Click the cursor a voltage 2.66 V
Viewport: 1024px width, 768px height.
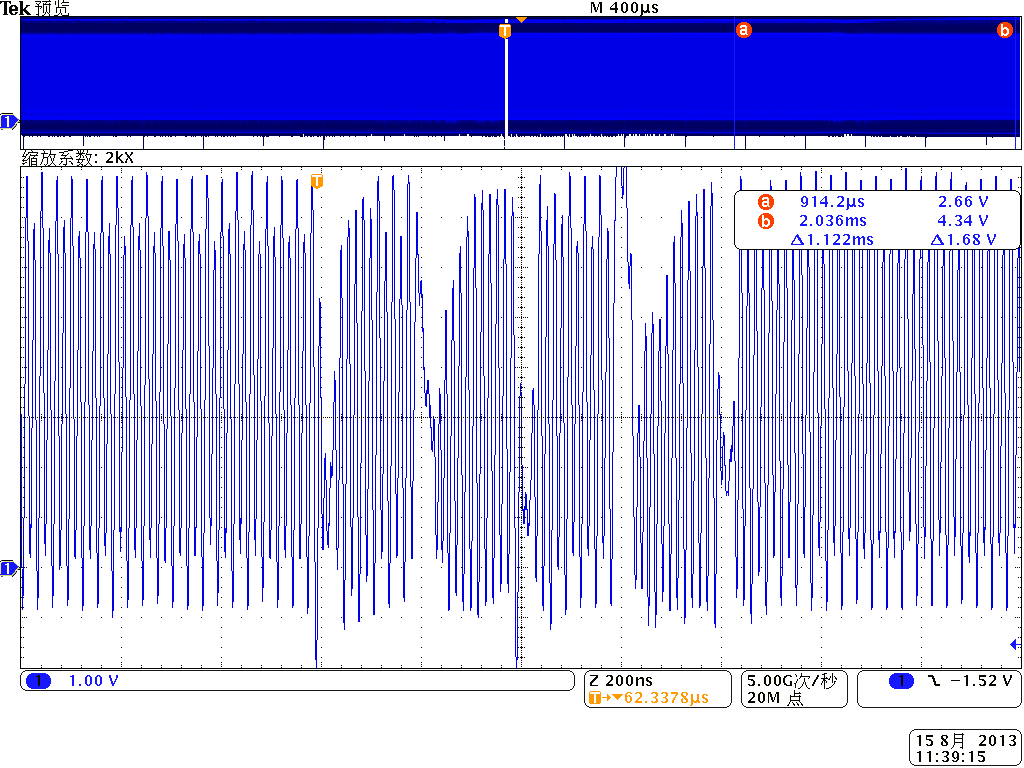click(x=964, y=202)
